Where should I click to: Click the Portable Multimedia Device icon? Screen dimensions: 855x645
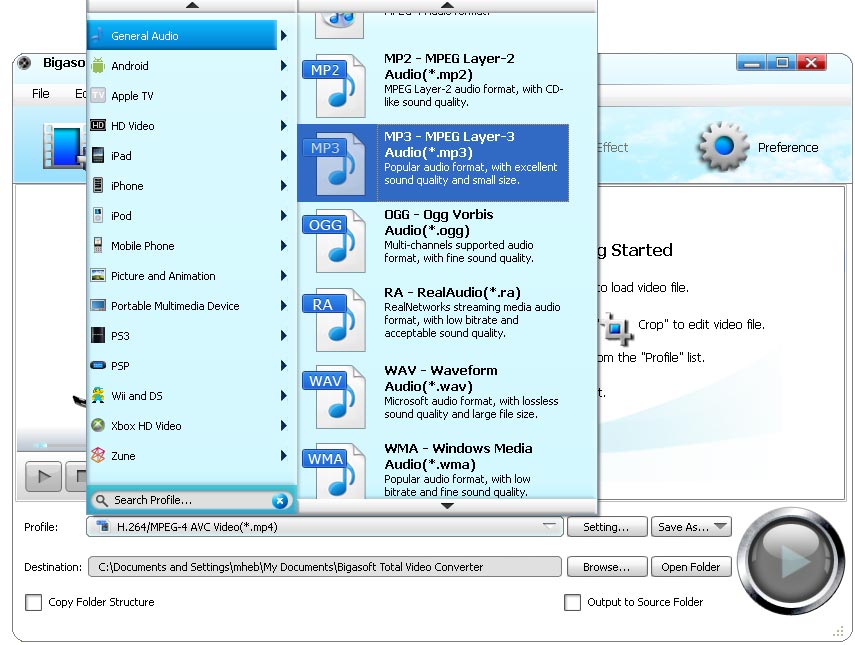pos(98,305)
